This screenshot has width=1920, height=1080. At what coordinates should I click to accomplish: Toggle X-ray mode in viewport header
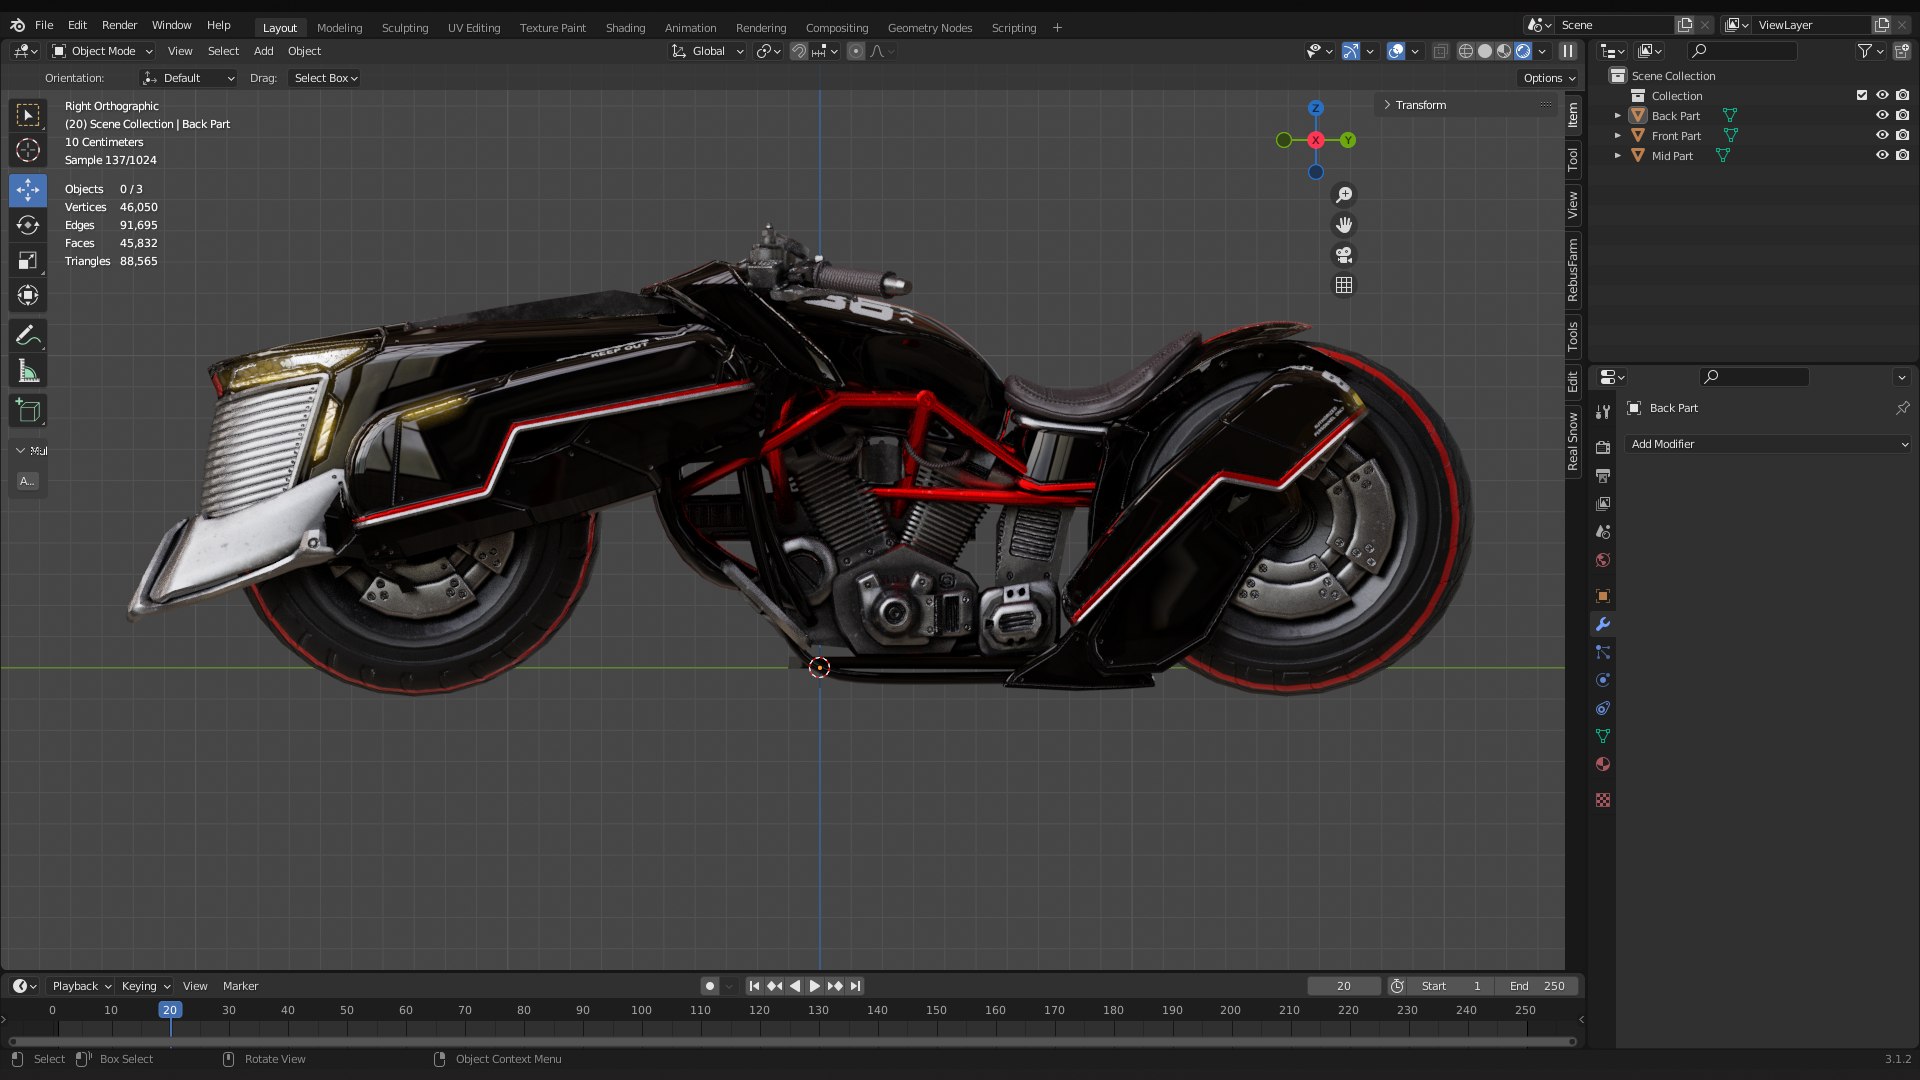click(1440, 51)
